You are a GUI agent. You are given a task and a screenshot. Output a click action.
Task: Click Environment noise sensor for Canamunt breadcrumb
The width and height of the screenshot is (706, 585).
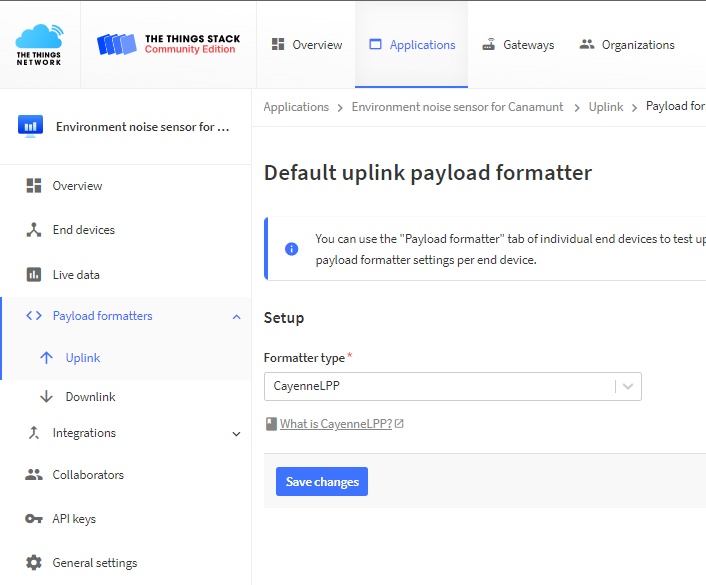coord(457,107)
